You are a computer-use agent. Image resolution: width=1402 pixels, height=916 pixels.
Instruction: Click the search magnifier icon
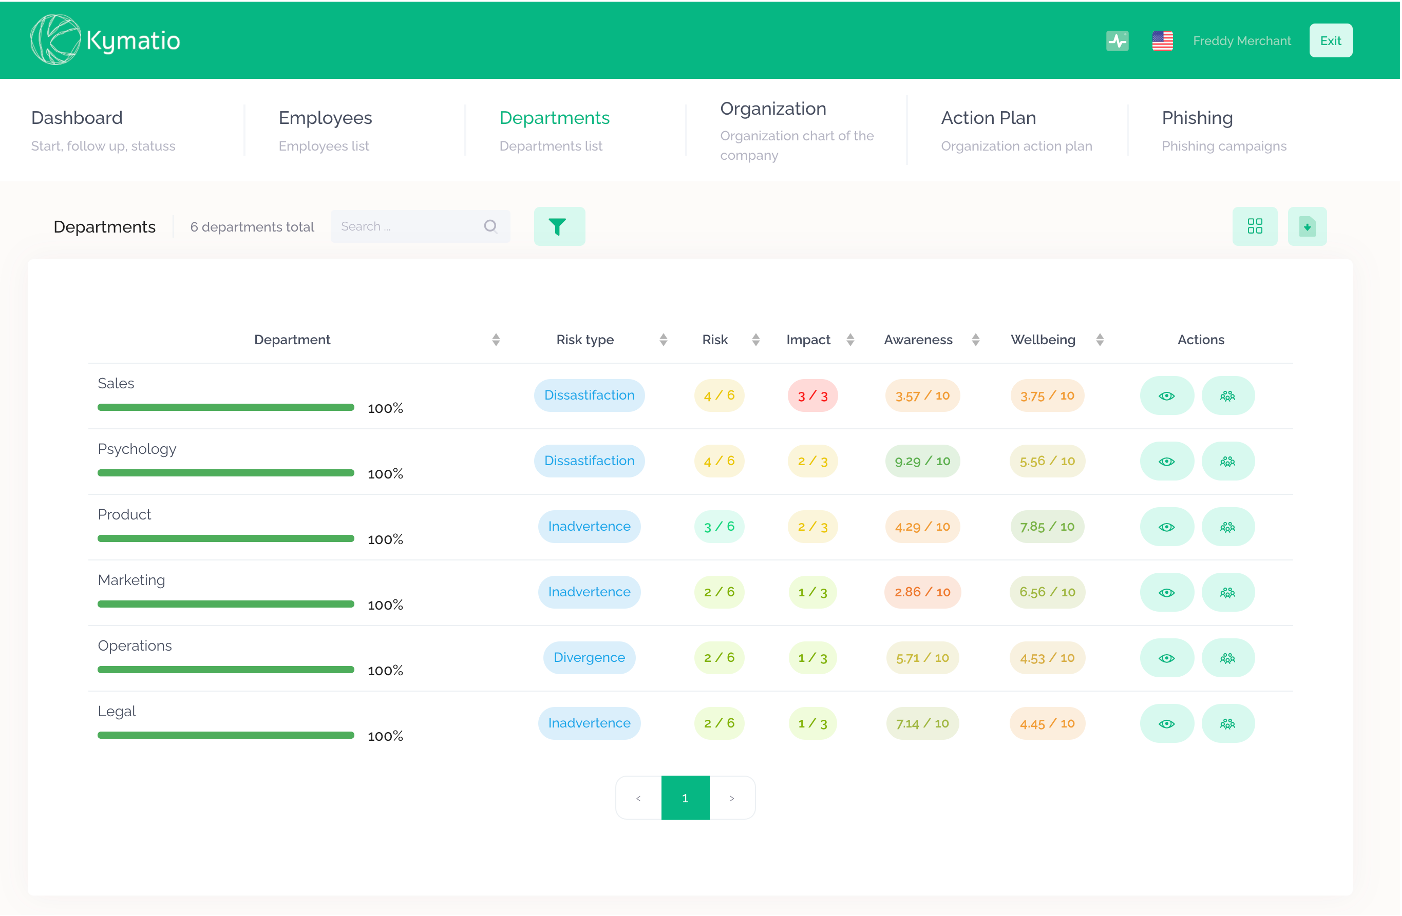pos(491,226)
